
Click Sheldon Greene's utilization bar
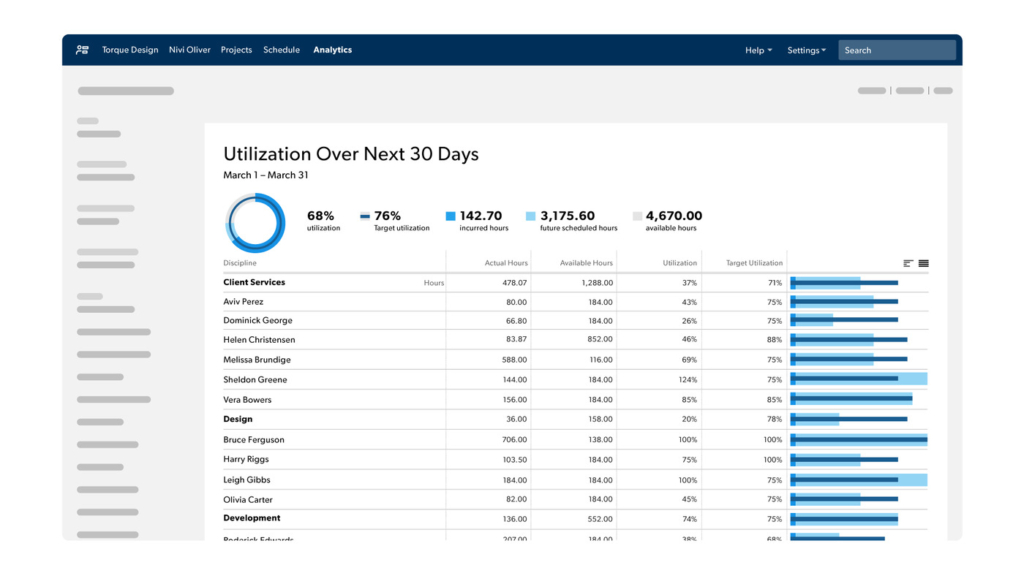tap(858, 380)
